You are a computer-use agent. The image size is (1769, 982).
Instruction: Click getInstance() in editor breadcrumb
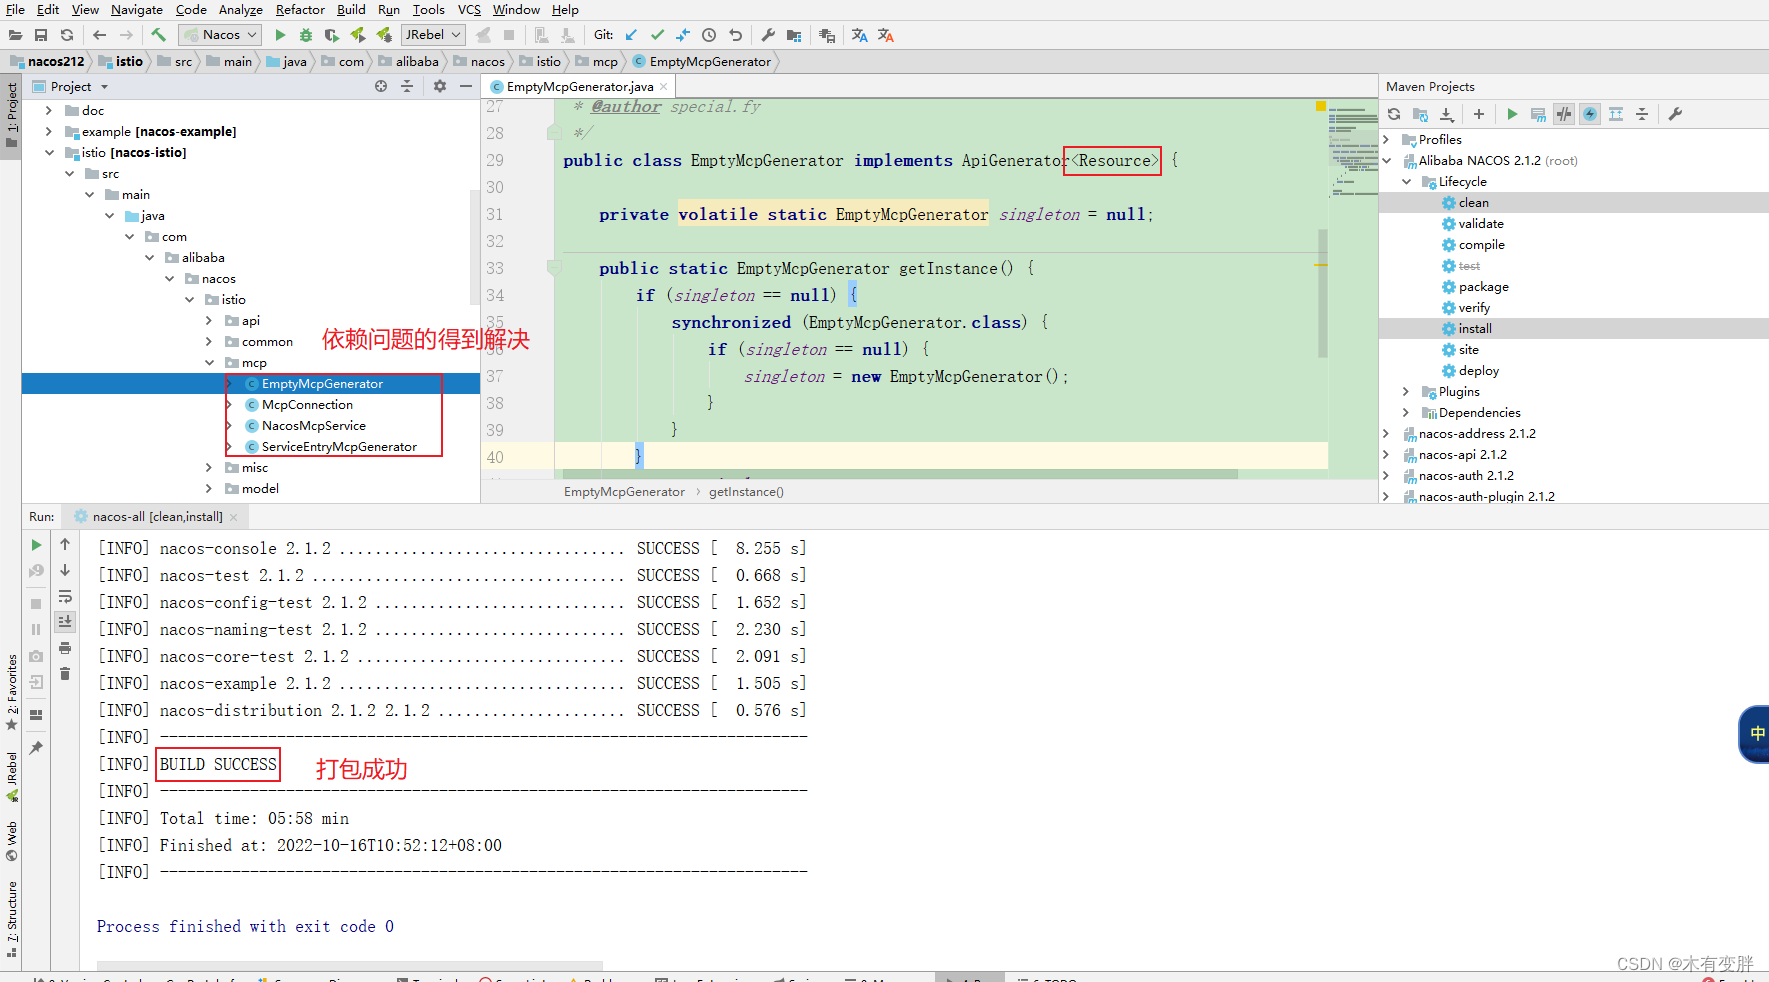[746, 492]
